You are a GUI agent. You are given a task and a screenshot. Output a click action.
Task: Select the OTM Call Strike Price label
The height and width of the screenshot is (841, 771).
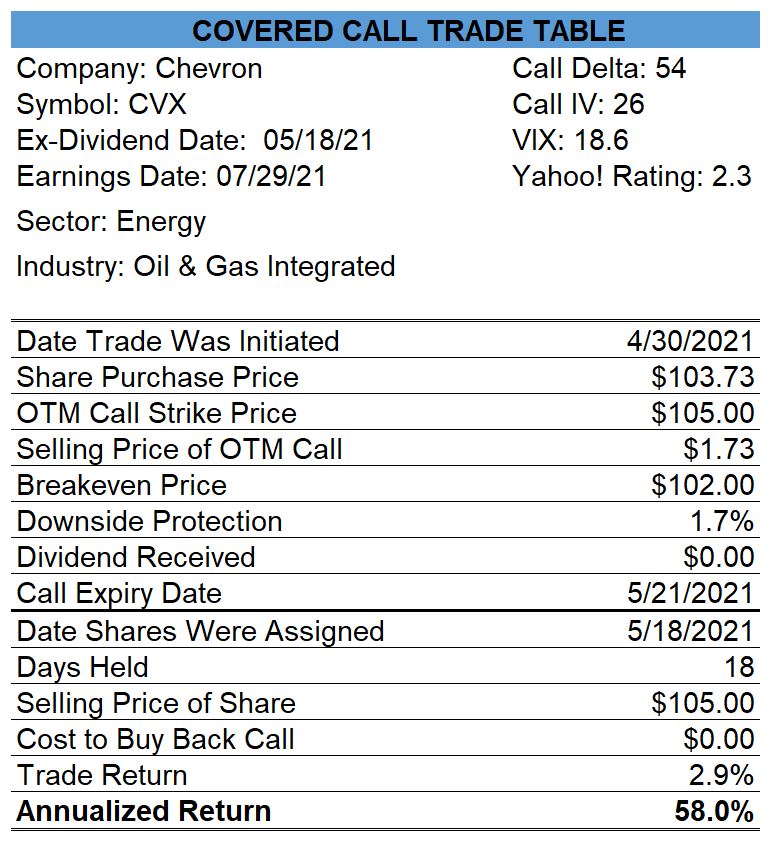click(x=157, y=413)
